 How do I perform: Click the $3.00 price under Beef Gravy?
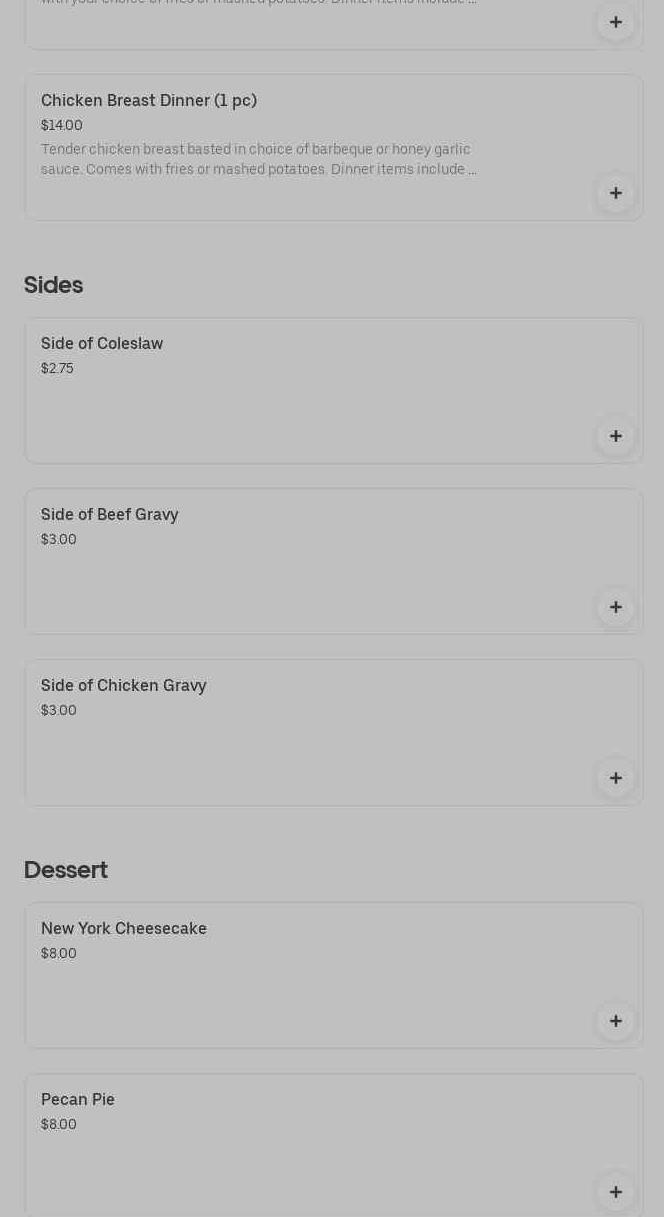pos(59,540)
